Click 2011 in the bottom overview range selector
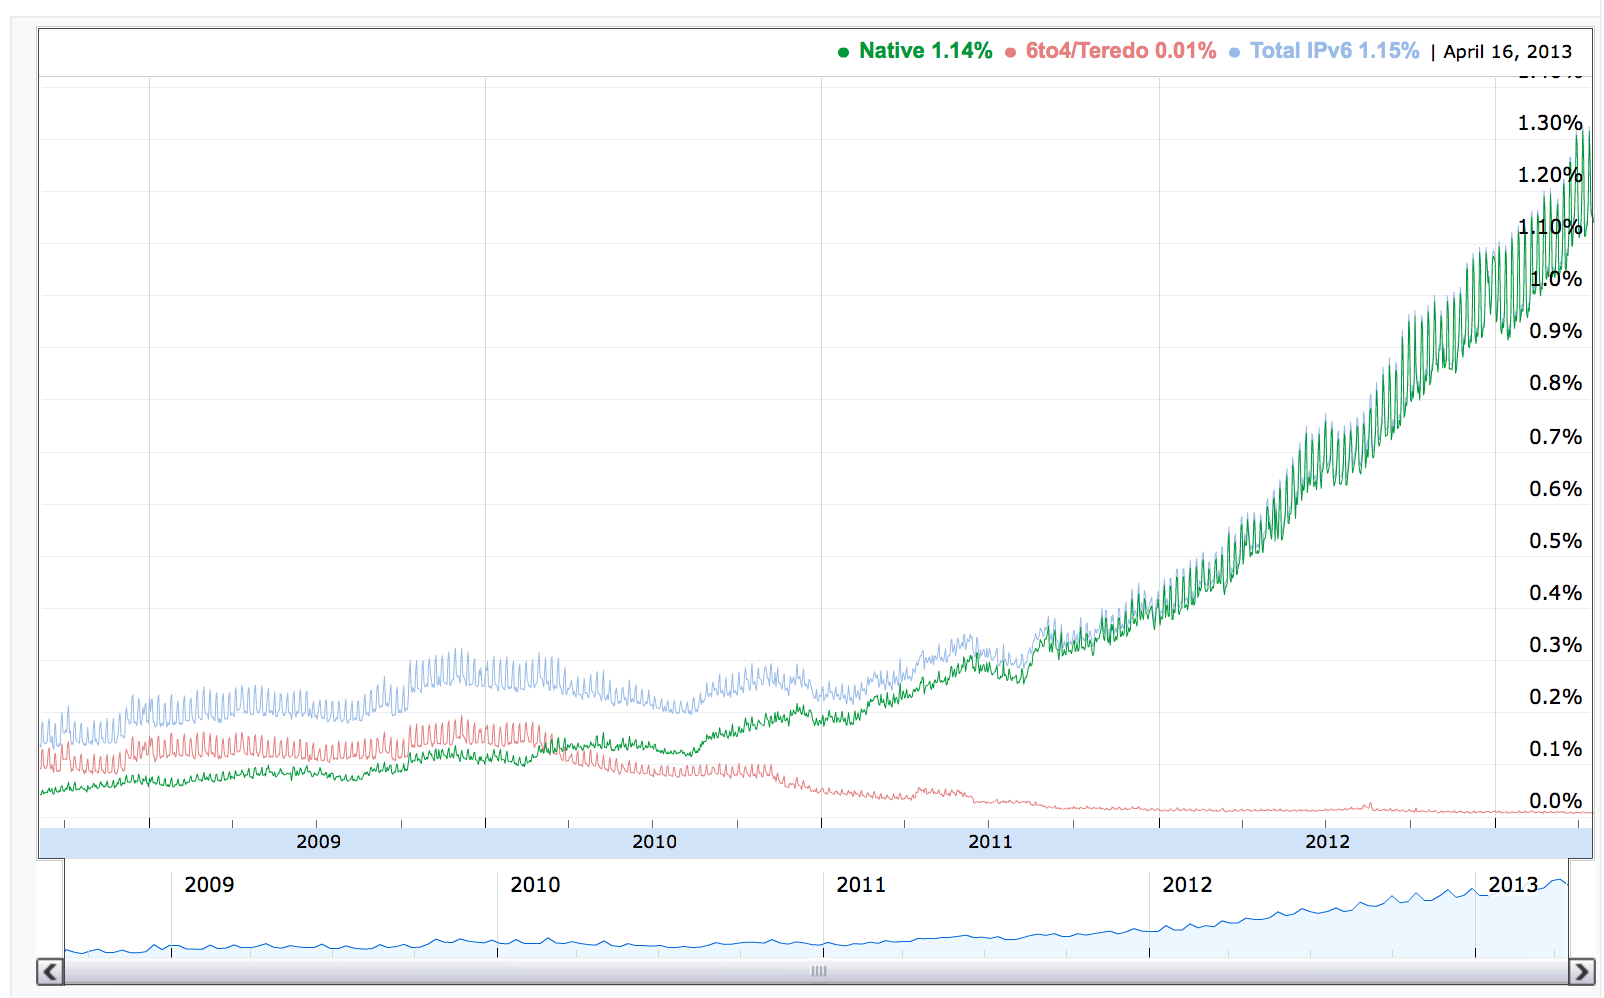Screen dimensions: 1604x998 pos(861,885)
